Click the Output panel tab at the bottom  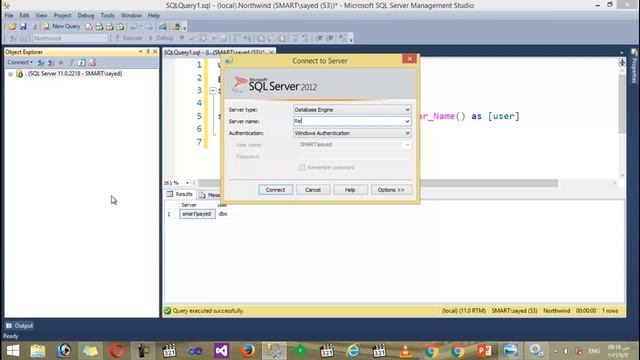[x=20, y=326]
